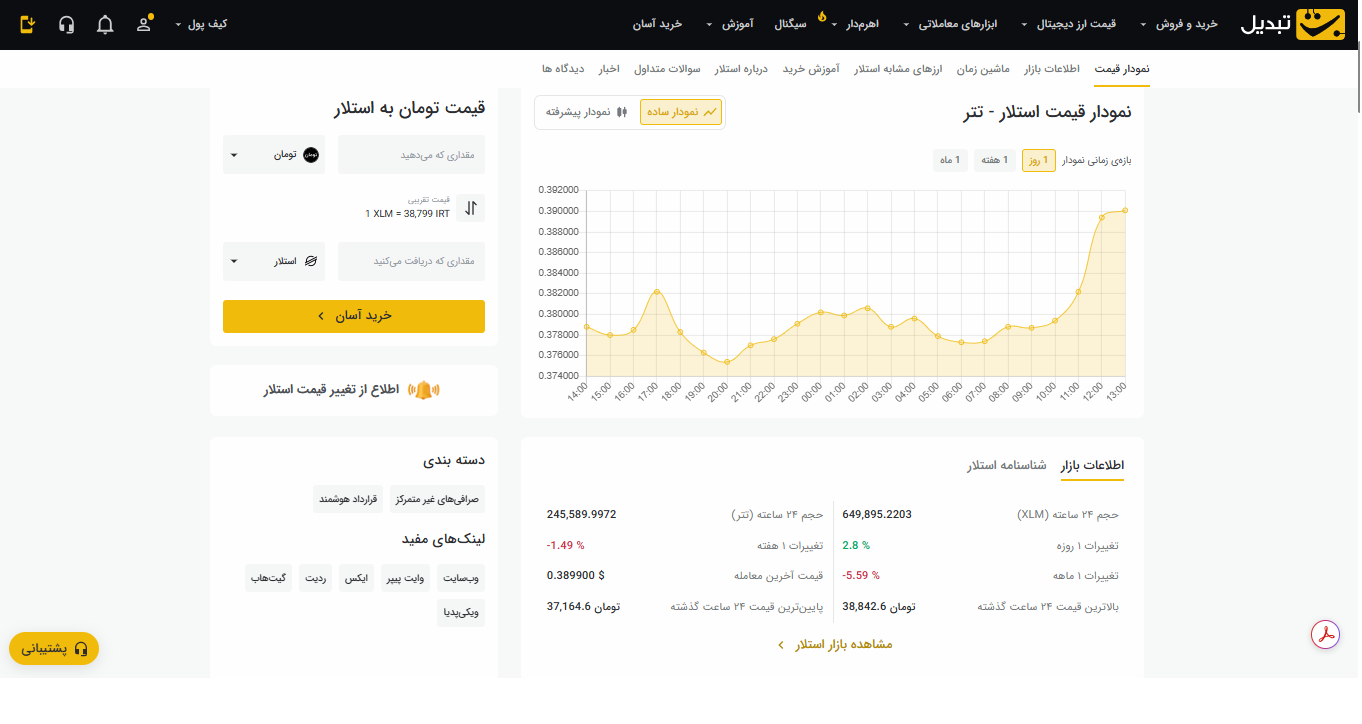The height and width of the screenshot is (724, 1362).
Task: Open the notifications bell icon
Action: click(105, 23)
